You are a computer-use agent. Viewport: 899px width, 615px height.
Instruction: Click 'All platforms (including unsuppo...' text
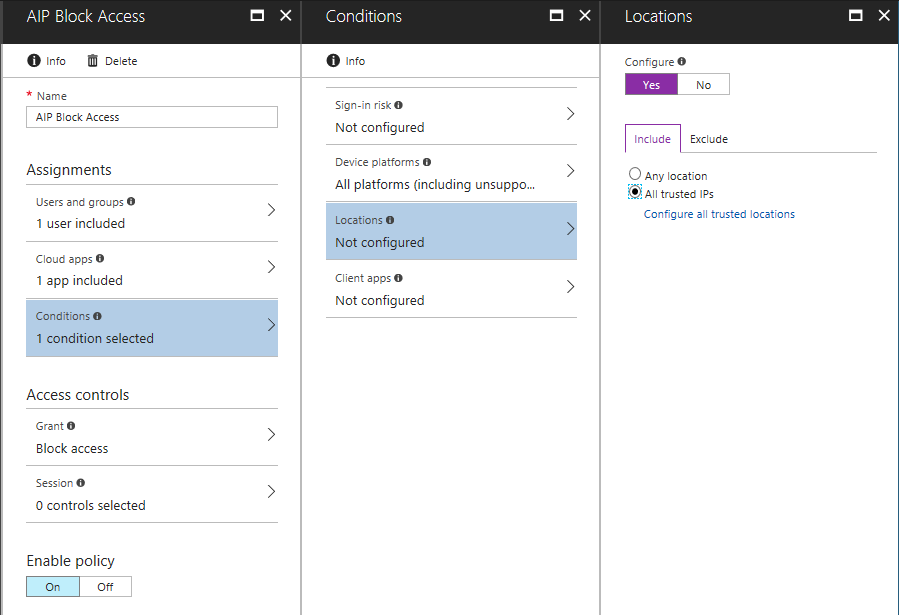click(x=435, y=185)
